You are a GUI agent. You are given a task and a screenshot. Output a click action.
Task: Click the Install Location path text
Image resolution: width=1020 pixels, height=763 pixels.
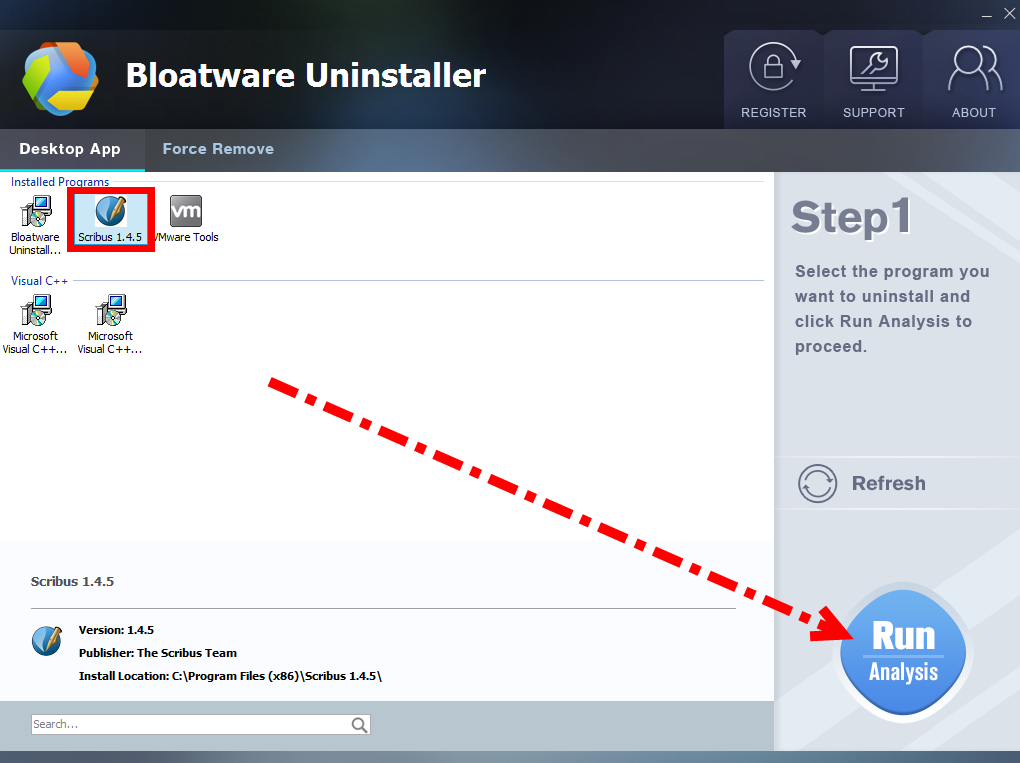[x=230, y=676]
